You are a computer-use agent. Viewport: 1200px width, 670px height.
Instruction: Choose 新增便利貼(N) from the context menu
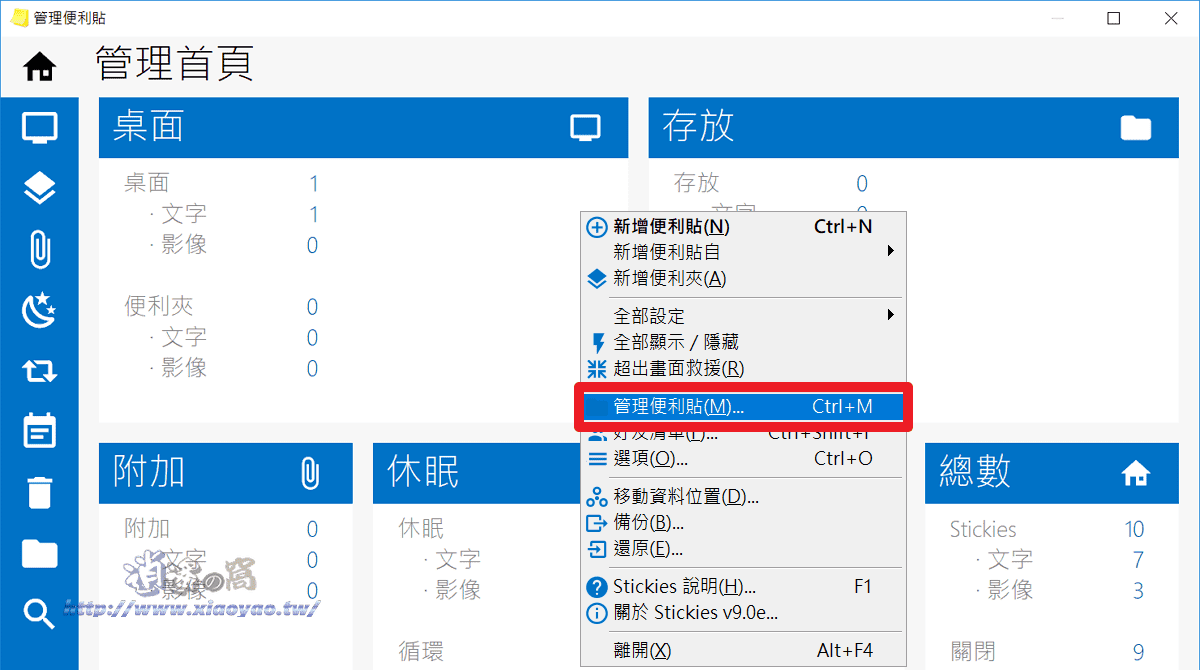click(743, 227)
